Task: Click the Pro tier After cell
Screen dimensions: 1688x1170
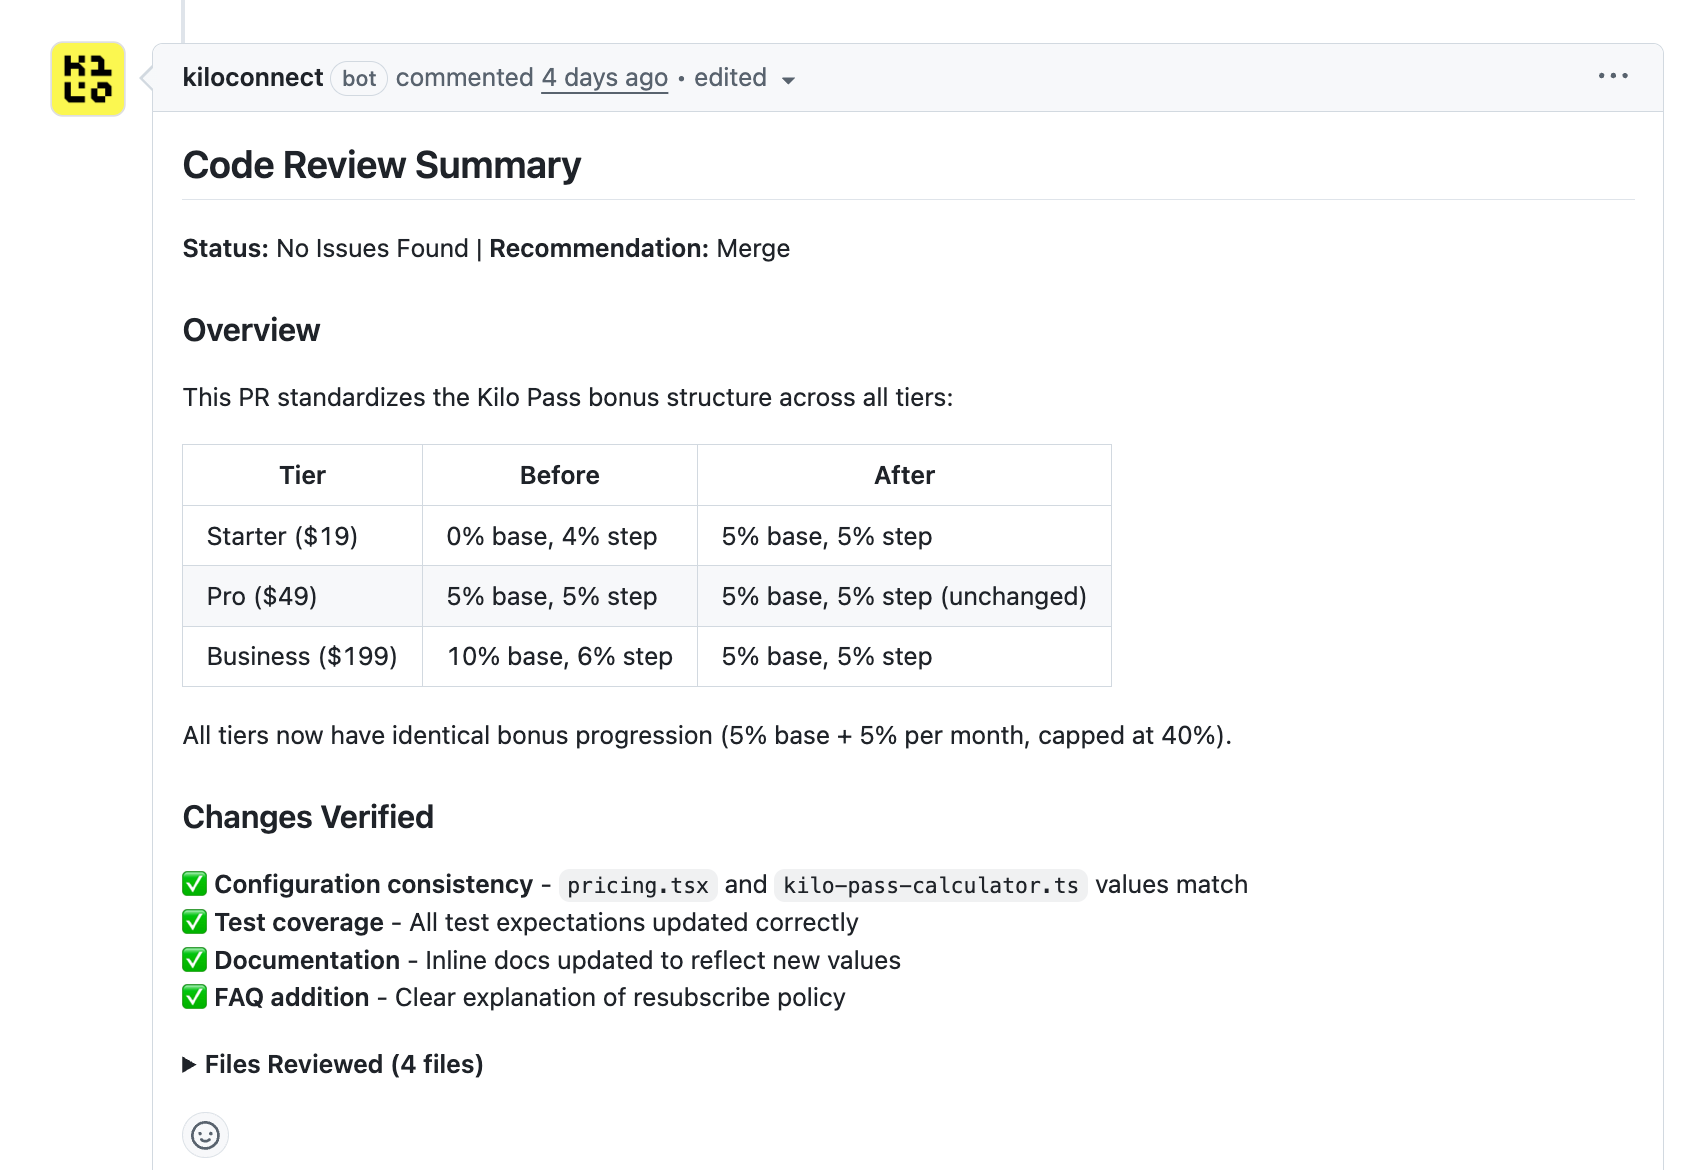Action: (x=904, y=596)
